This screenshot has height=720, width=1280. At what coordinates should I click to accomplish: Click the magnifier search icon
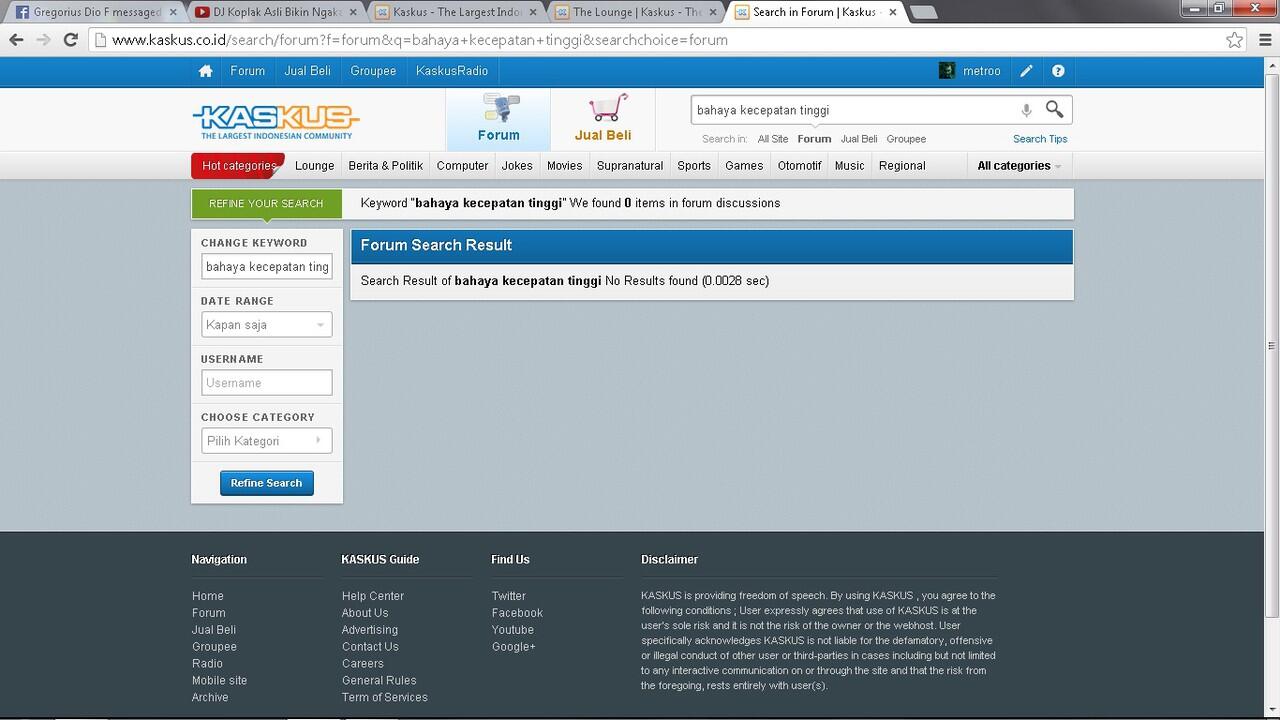click(1054, 109)
